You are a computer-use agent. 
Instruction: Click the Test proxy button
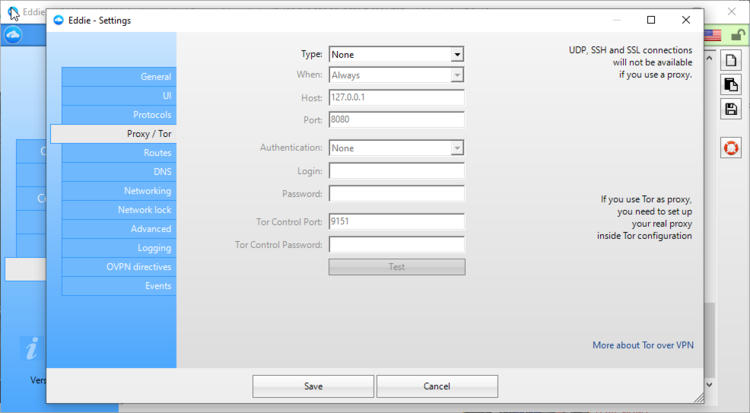[397, 267]
